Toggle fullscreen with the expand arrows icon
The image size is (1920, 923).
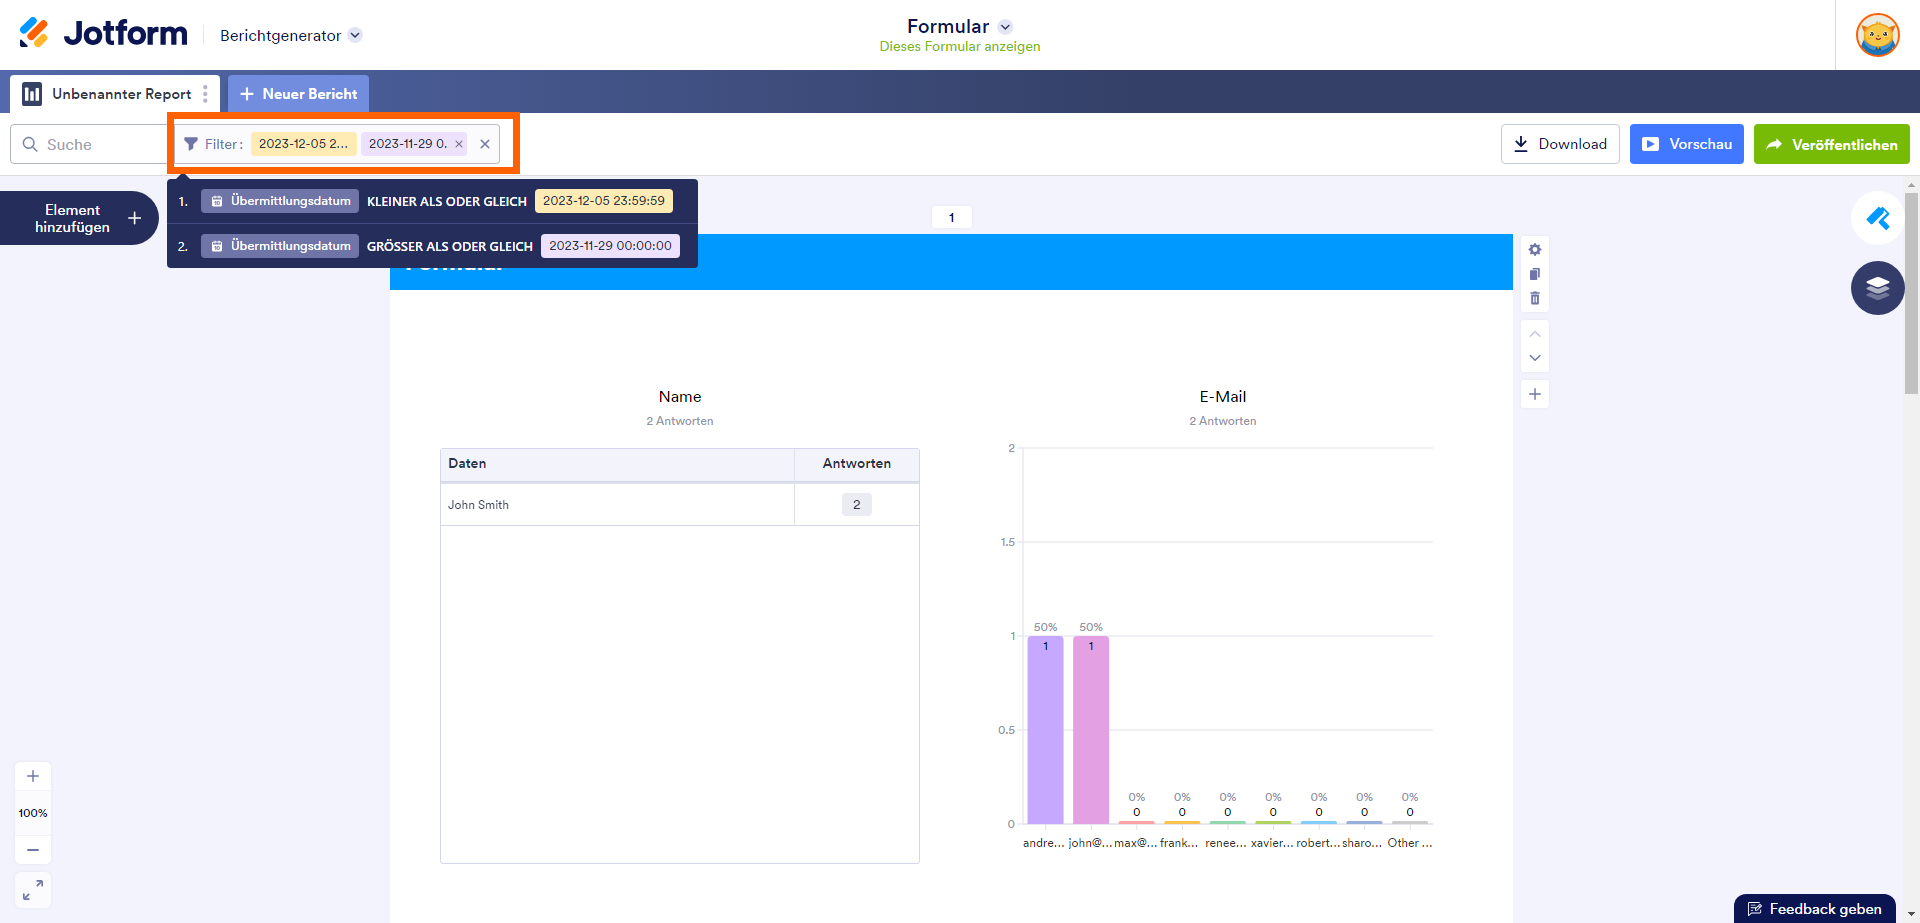coord(33,890)
